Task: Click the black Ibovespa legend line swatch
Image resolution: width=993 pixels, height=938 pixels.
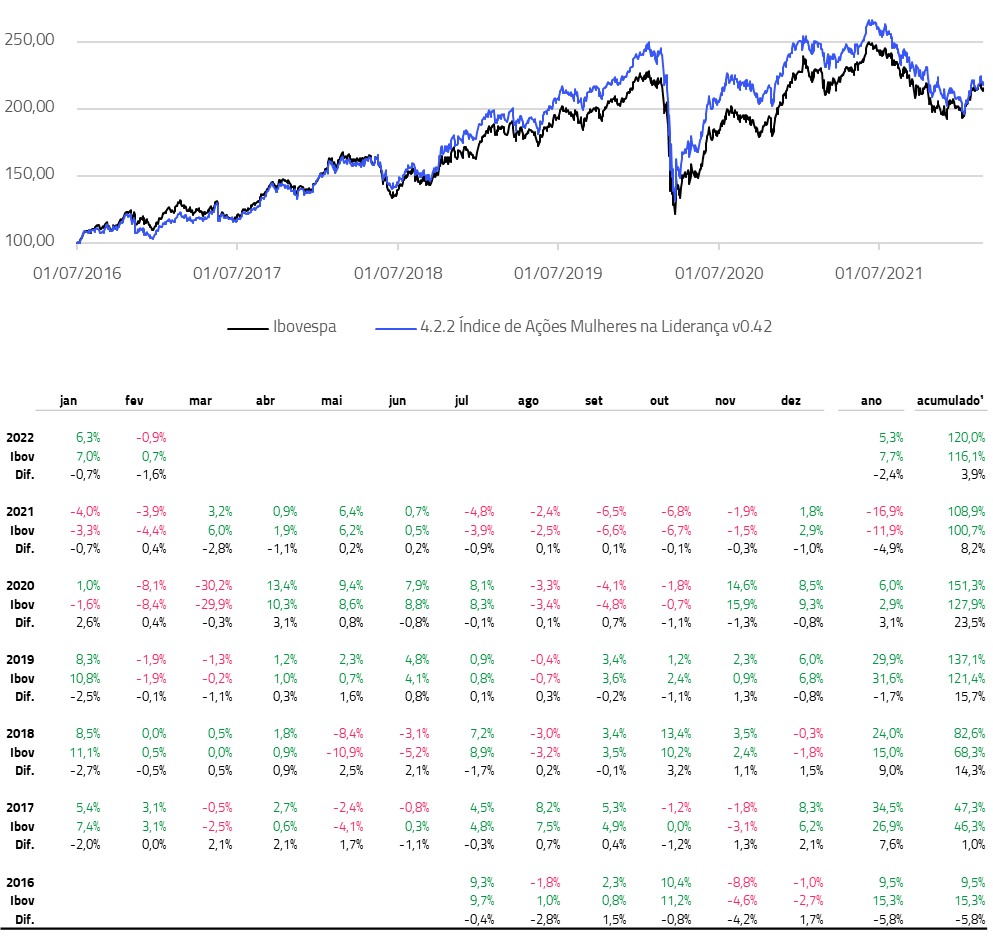Action: 247,327
